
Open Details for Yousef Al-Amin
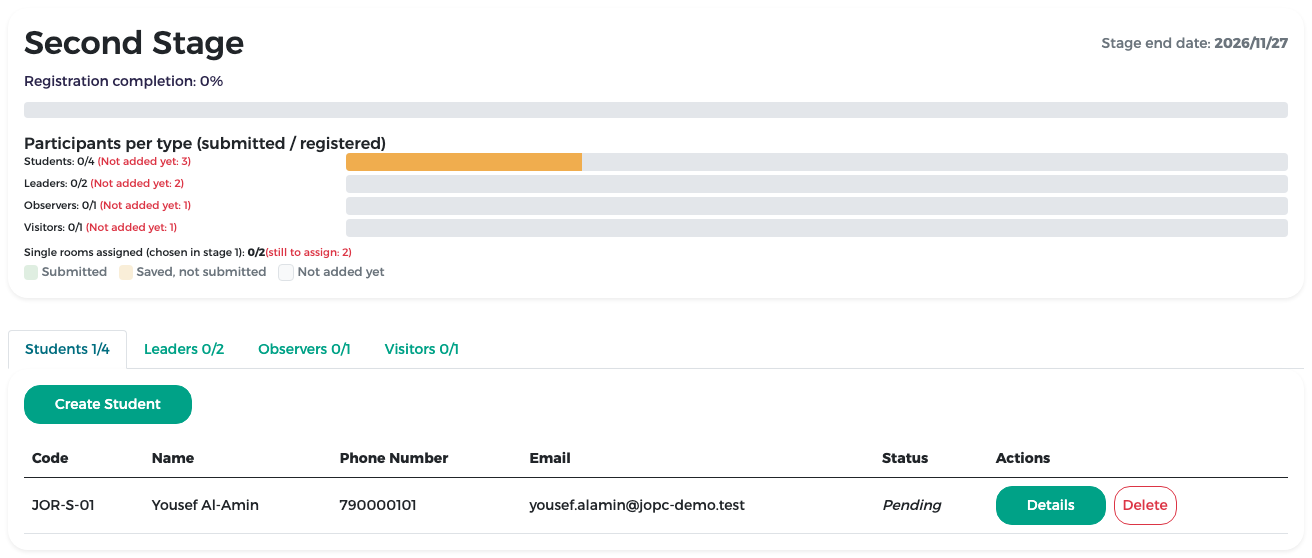1050,505
